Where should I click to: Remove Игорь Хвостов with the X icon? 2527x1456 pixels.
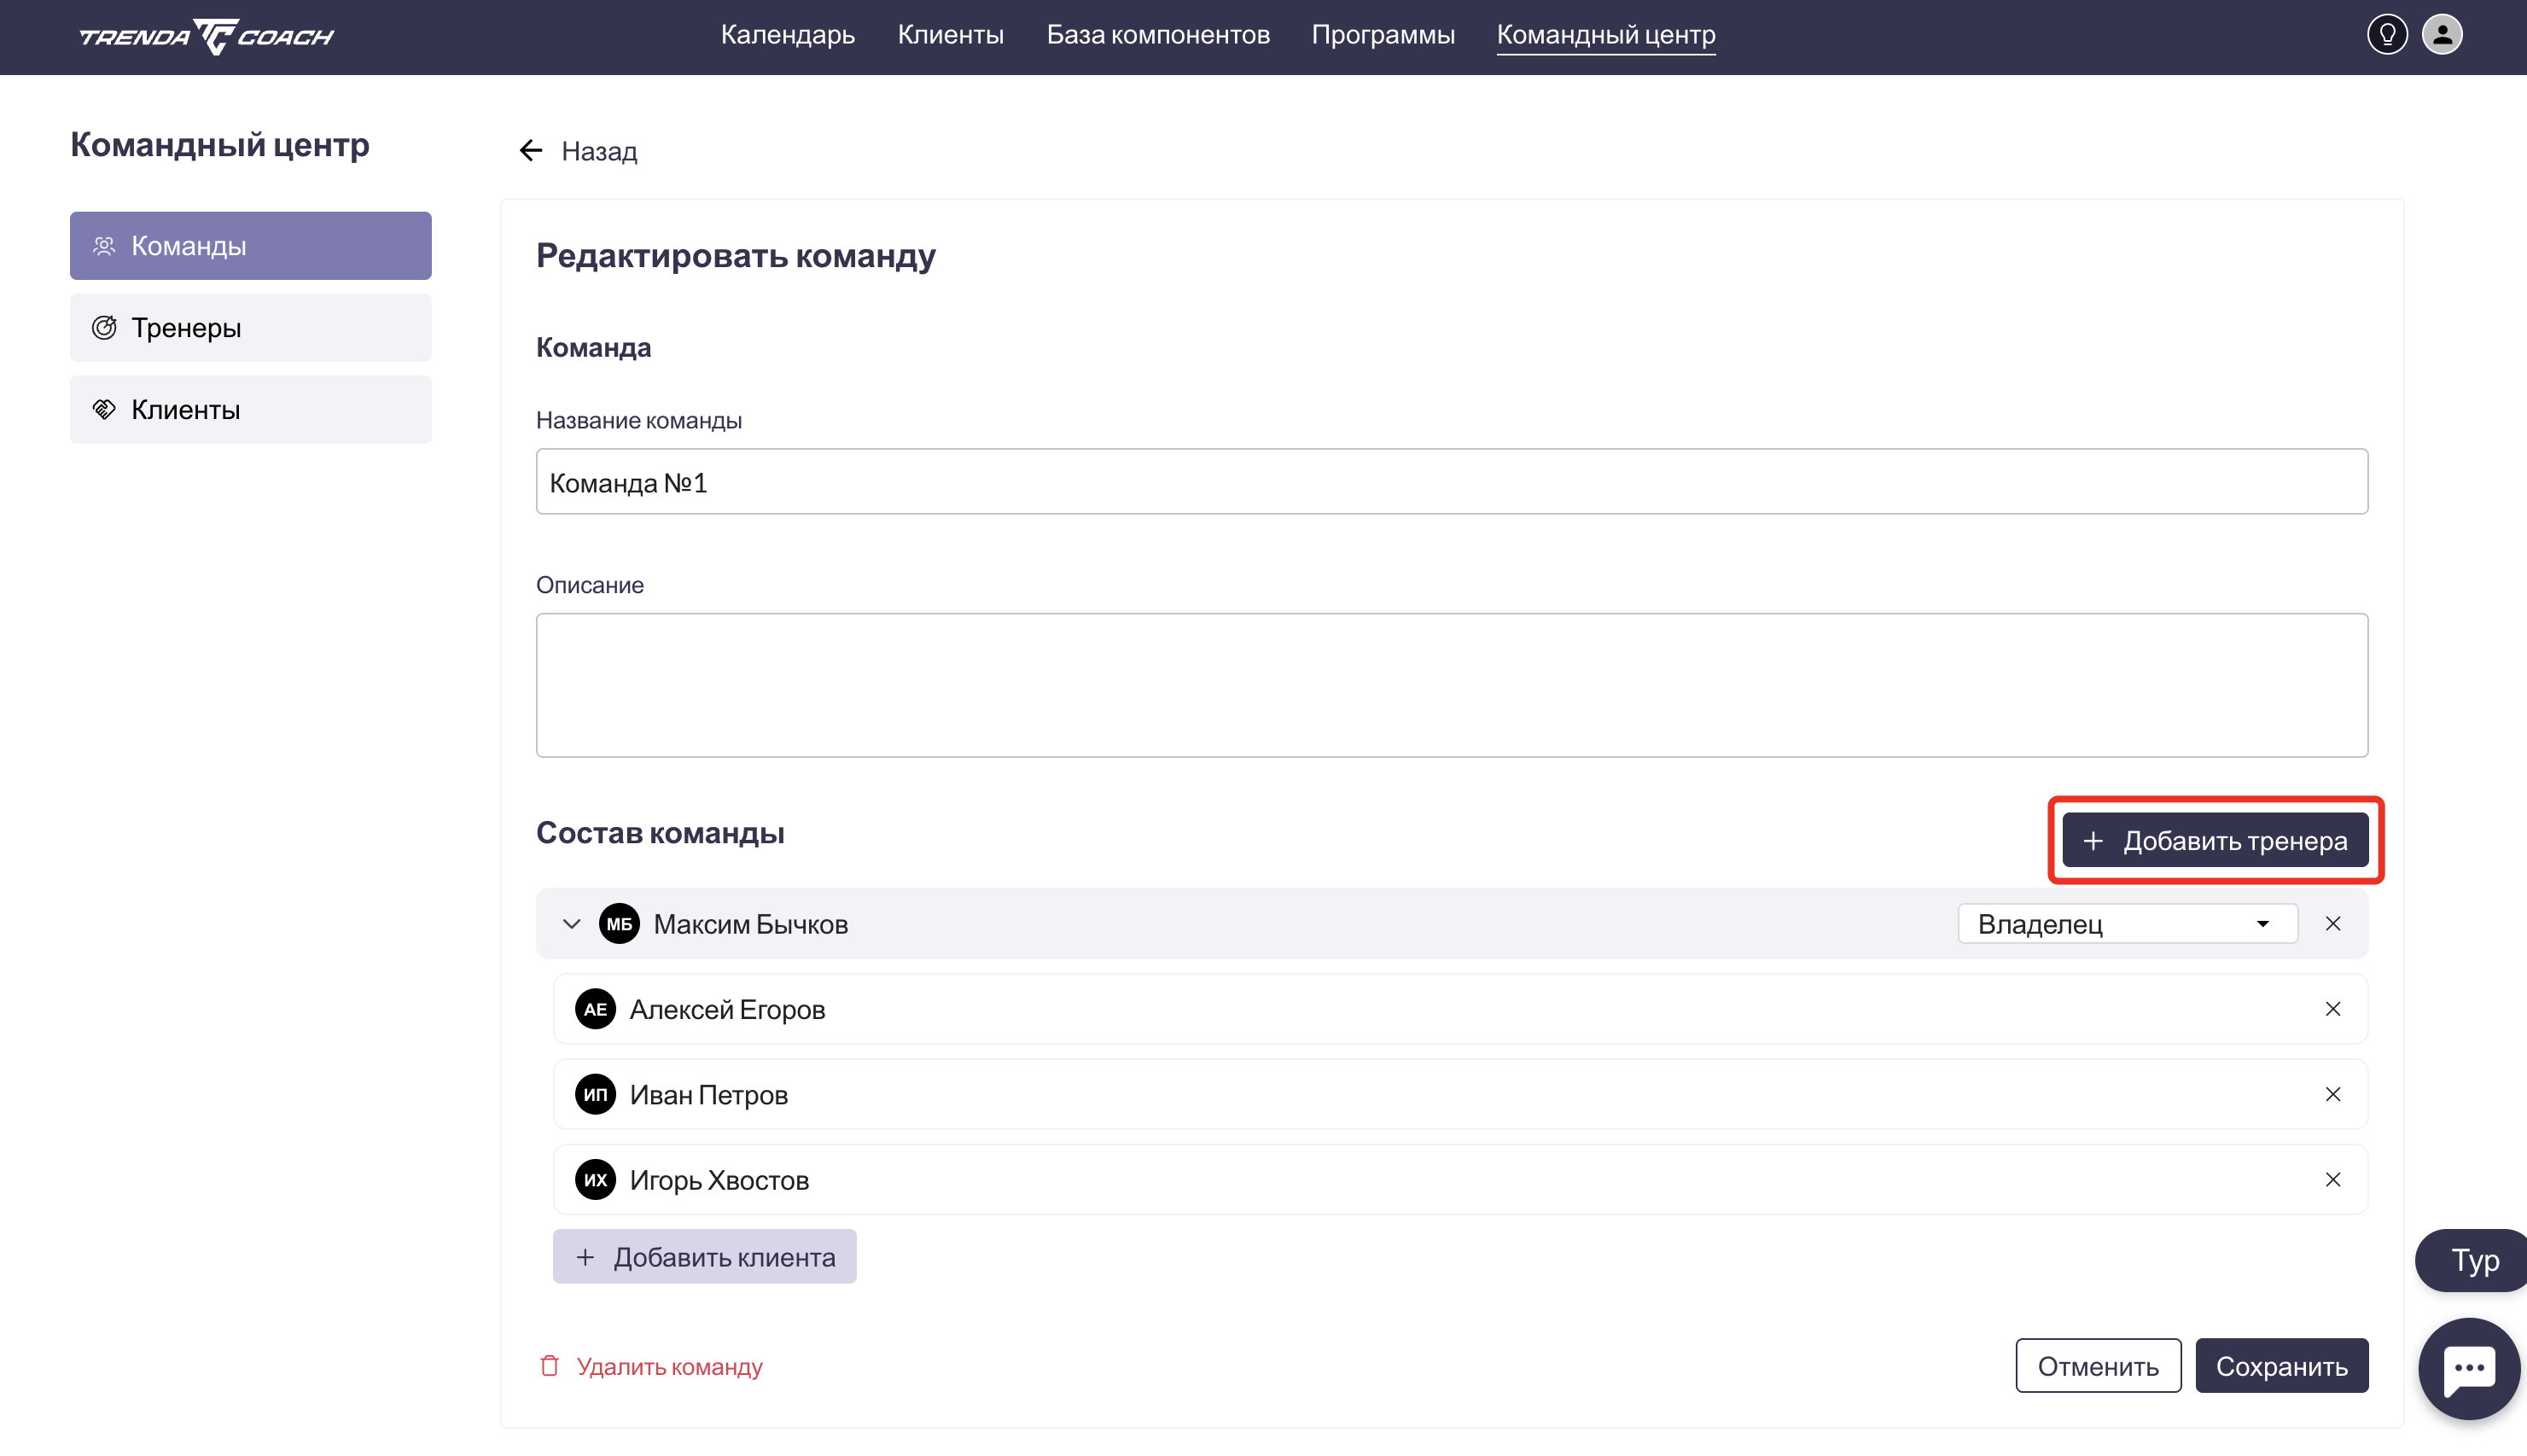[x=2332, y=1180]
